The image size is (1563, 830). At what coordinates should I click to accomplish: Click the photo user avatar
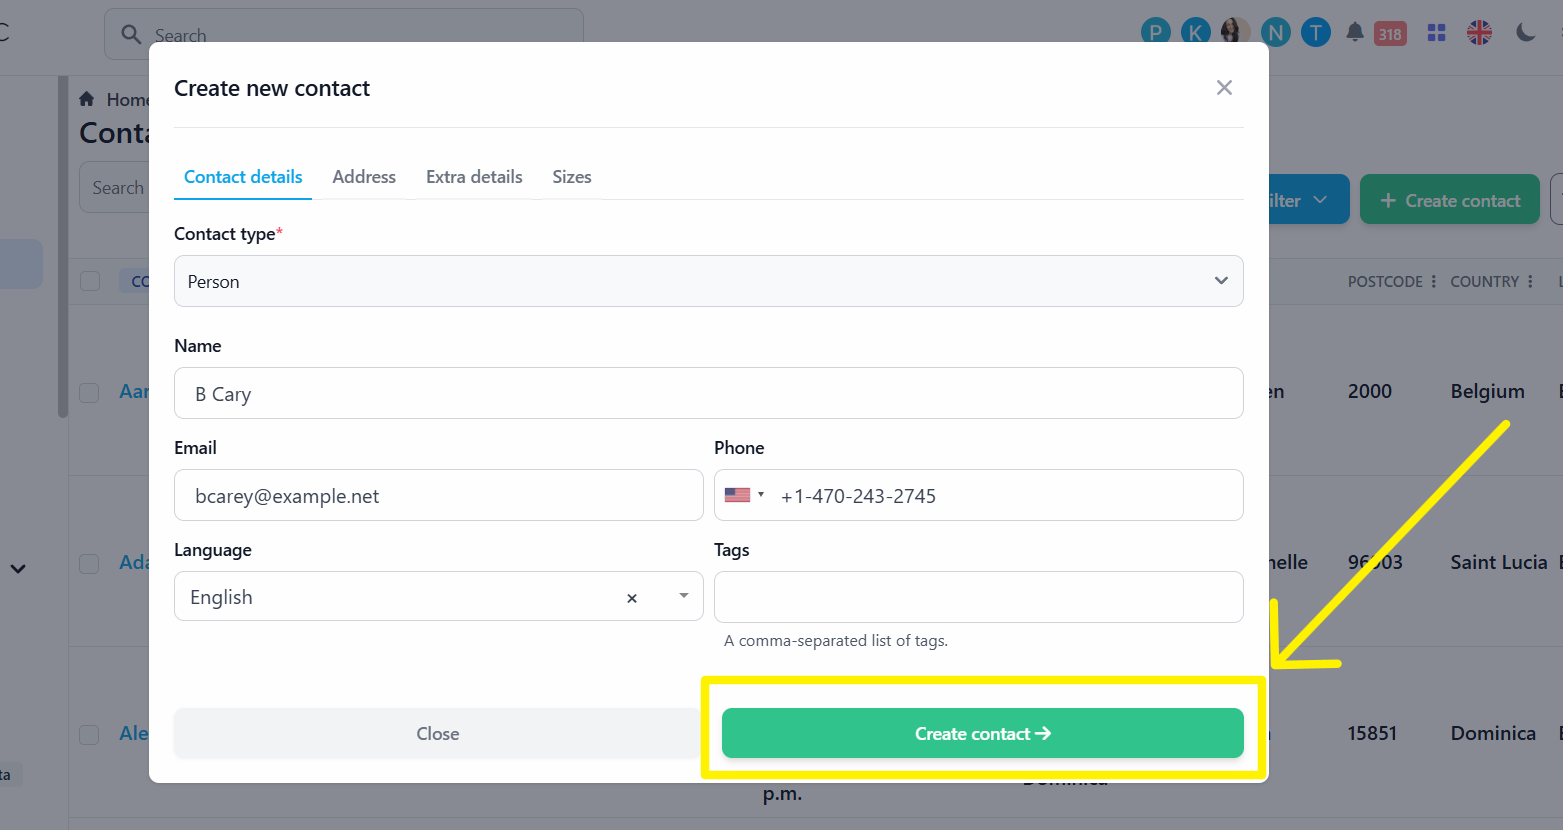coord(1236,32)
